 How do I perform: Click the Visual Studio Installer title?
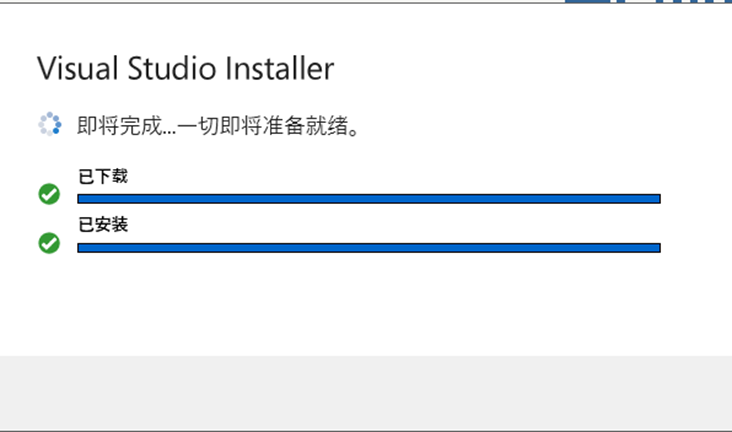pyautogui.click(x=186, y=68)
